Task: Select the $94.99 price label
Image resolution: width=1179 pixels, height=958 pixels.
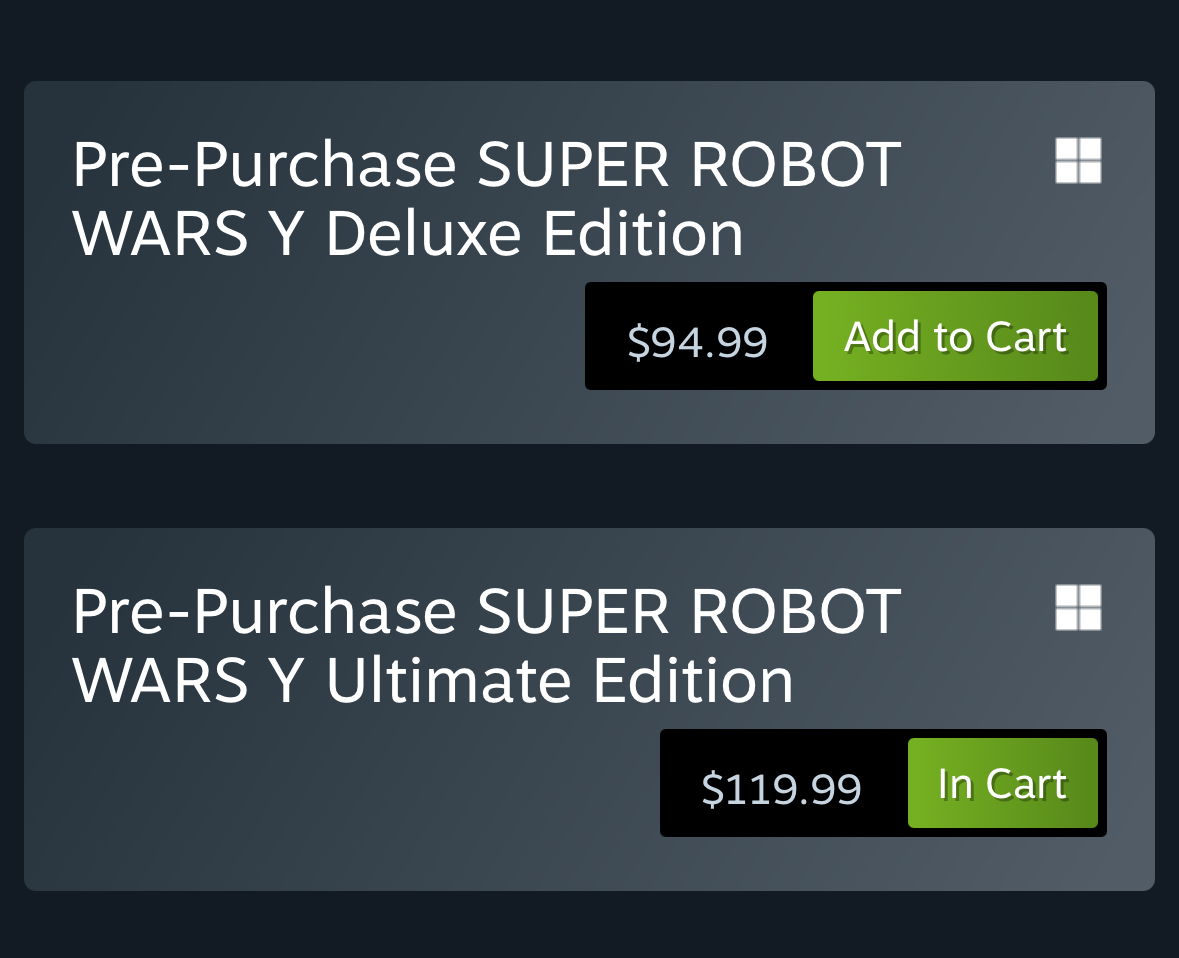Action: point(697,341)
